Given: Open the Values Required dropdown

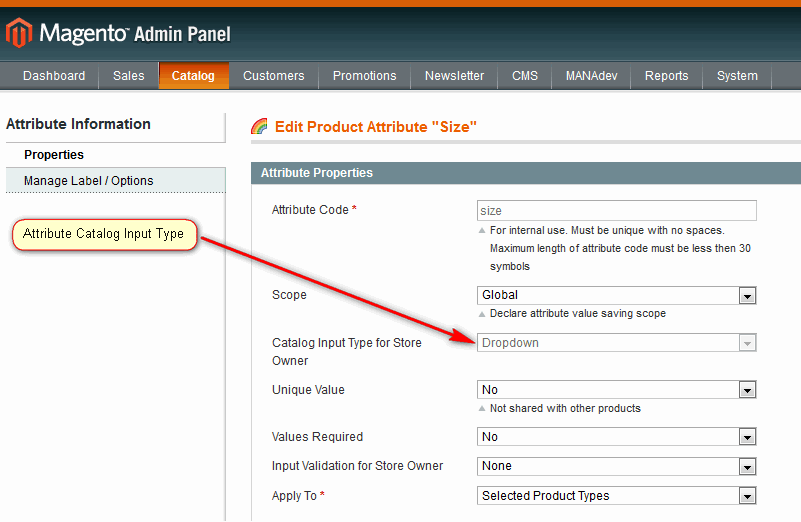Looking at the screenshot, I should coord(617,437).
